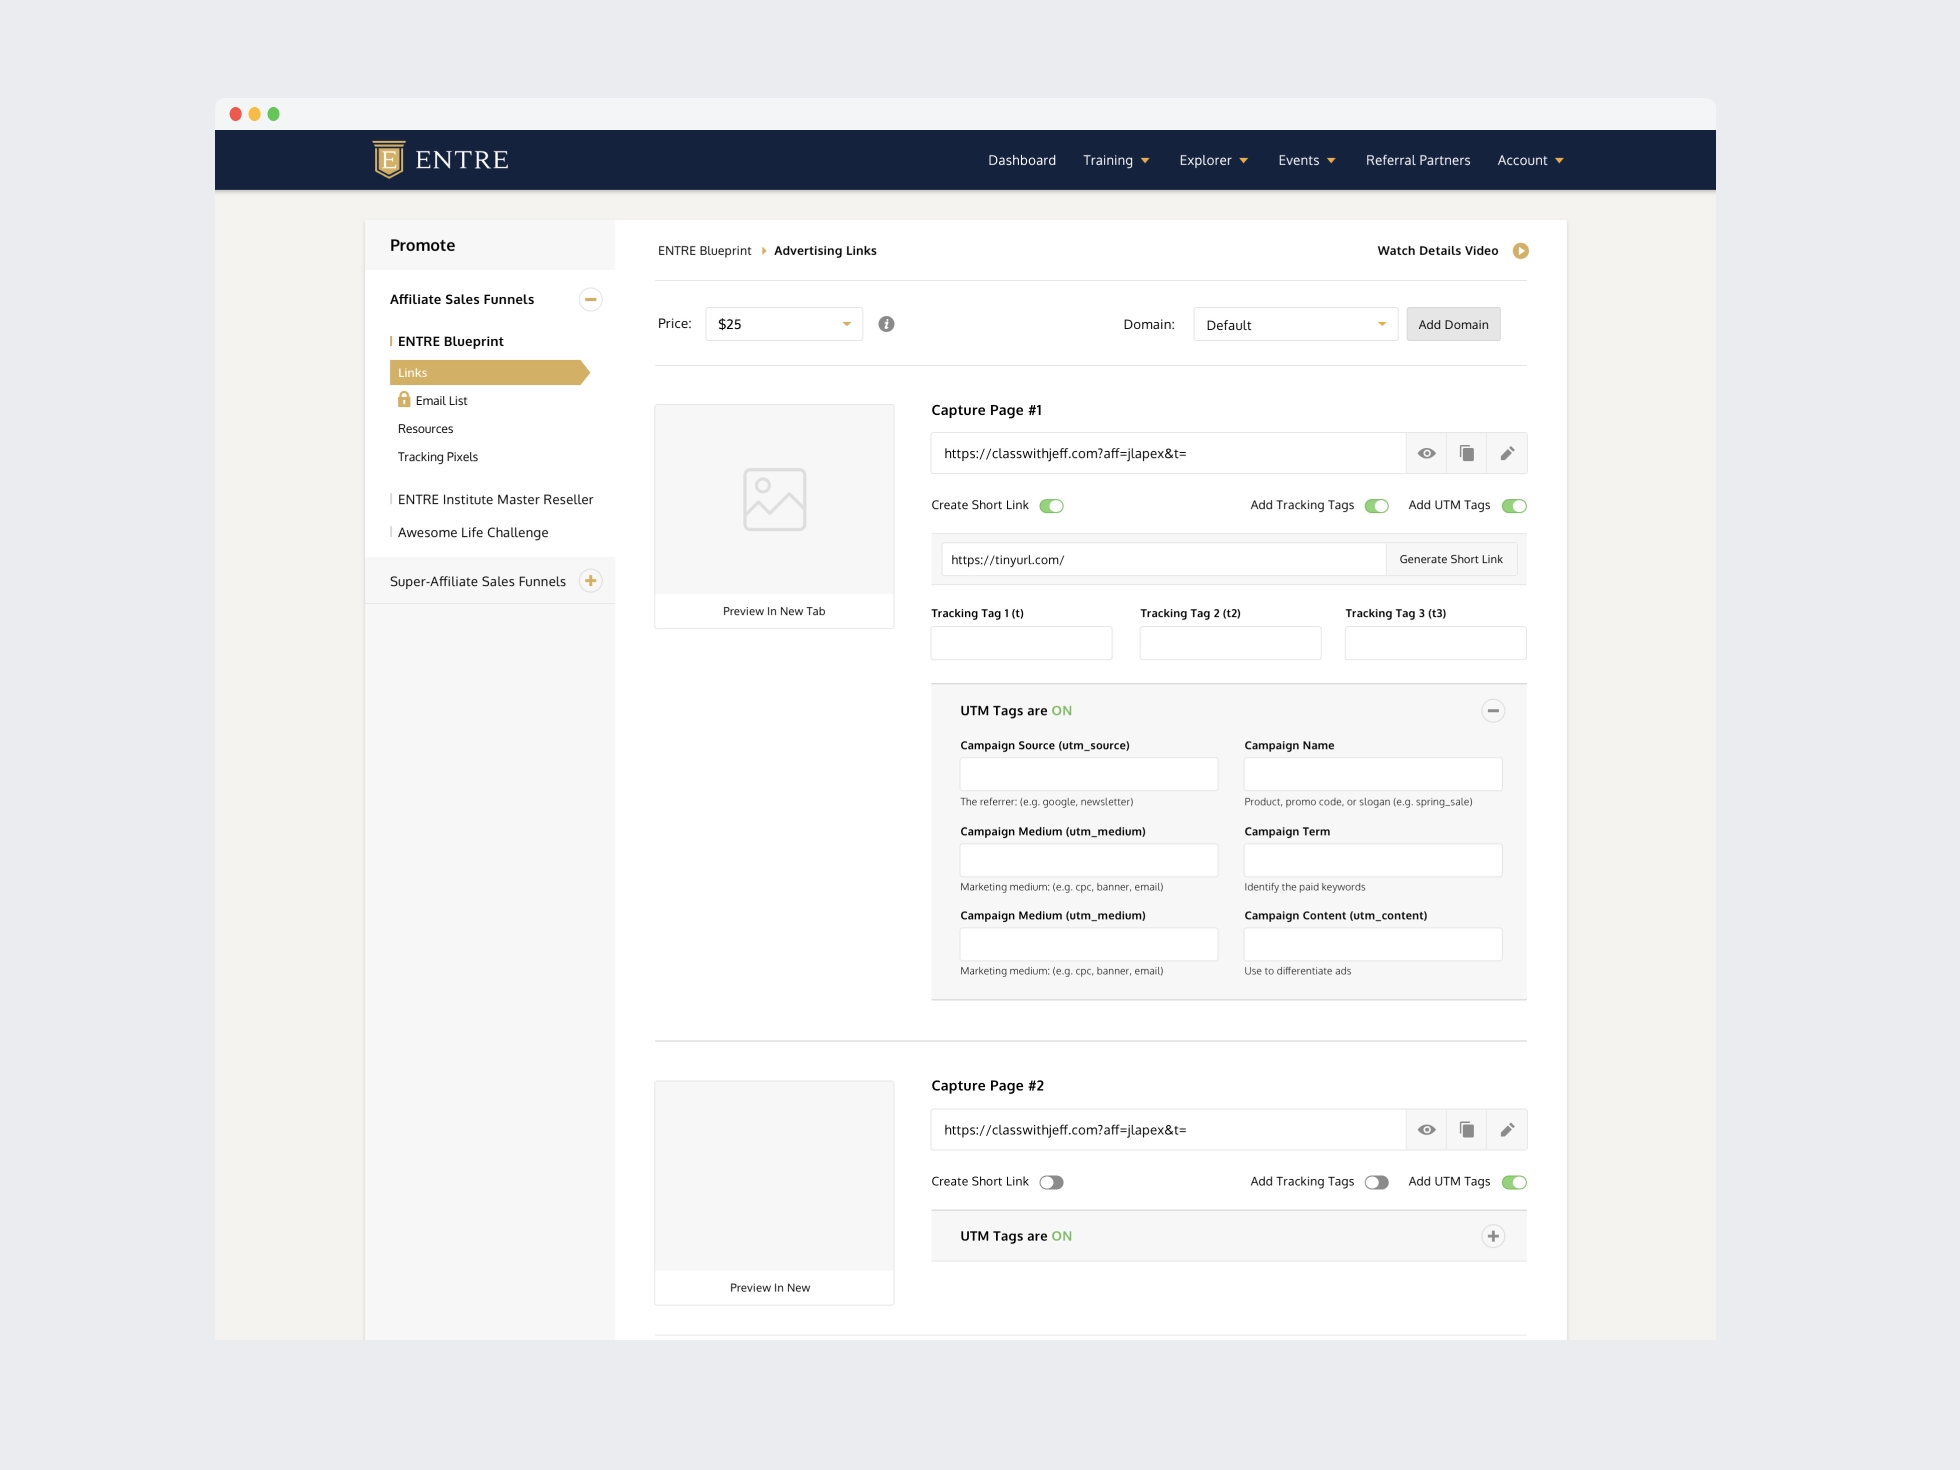The width and height of the screenshot is (1960, 1470).
Task: Select Links in the sidebar
Action: (488, 373)
